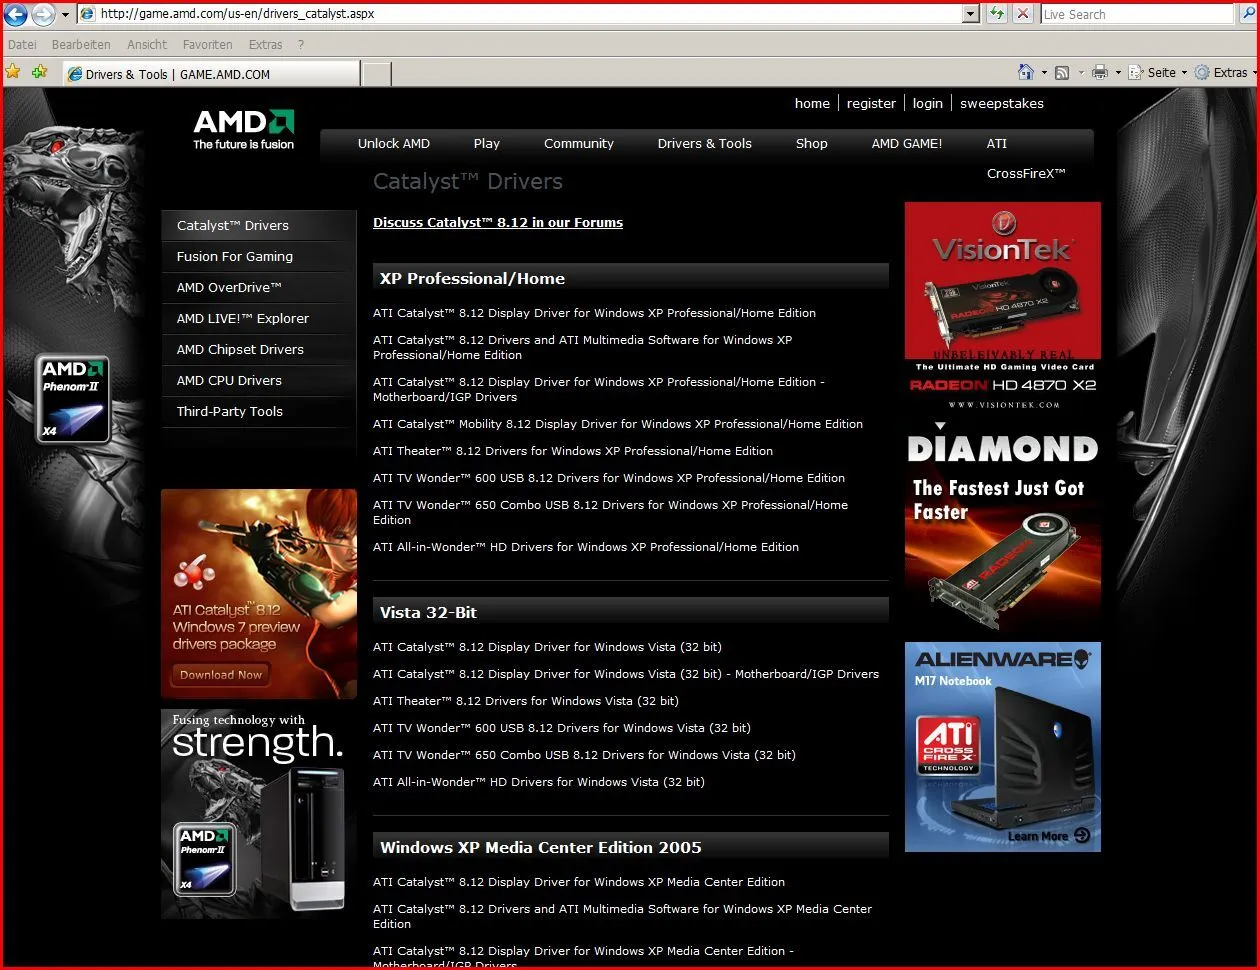Open the Seite dropdown menu

pos(1160,72)
